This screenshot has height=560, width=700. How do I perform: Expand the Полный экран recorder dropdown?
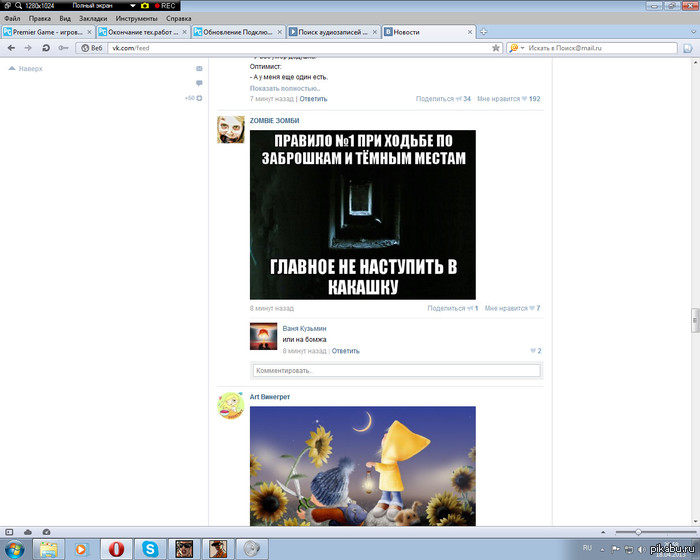(x=133, y=6)
